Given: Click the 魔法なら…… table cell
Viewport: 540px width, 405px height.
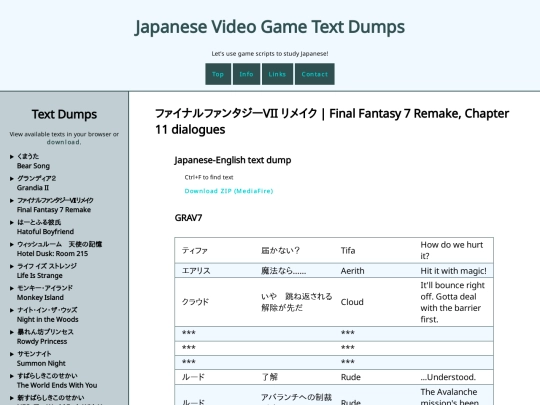Looking at the screenshot, I should (x=294, y=271).
